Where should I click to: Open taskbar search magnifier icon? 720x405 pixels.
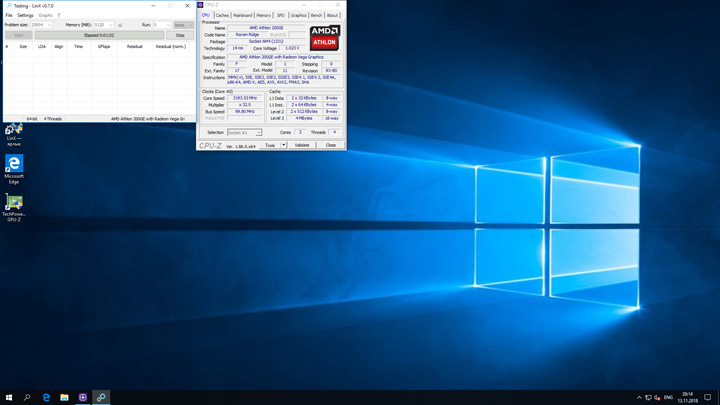(x=27, y=397)
